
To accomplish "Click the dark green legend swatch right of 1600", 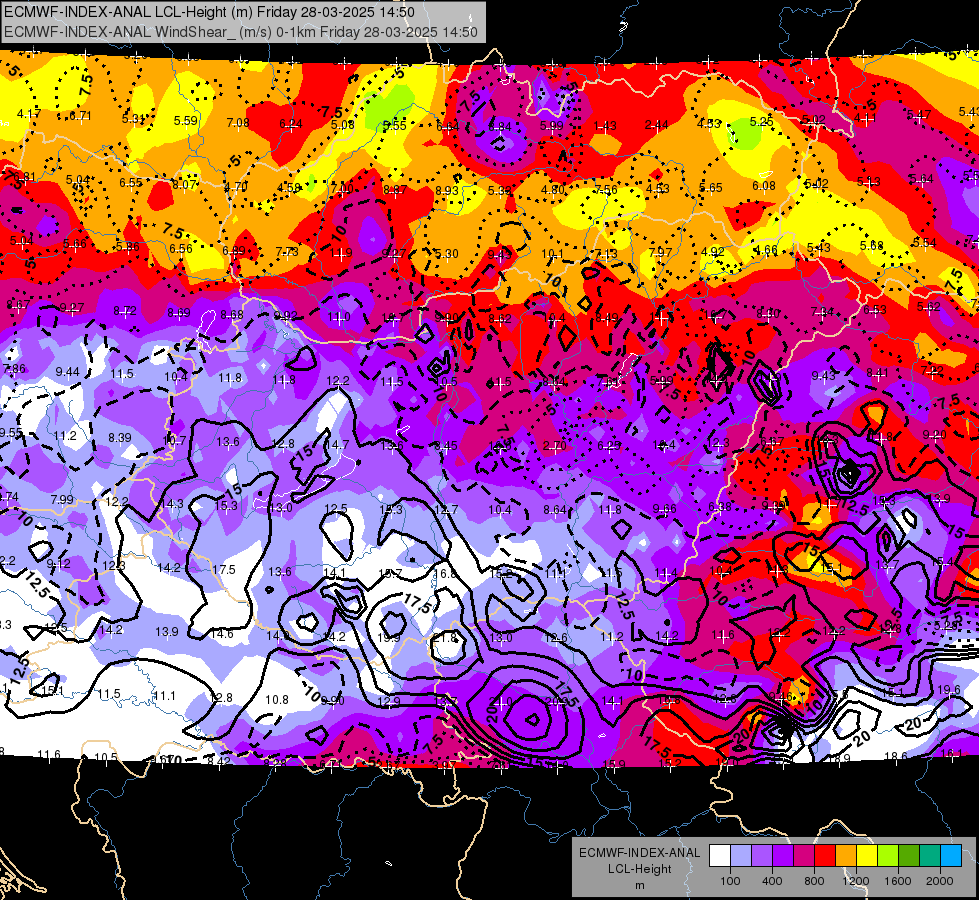I will point(909,856).
